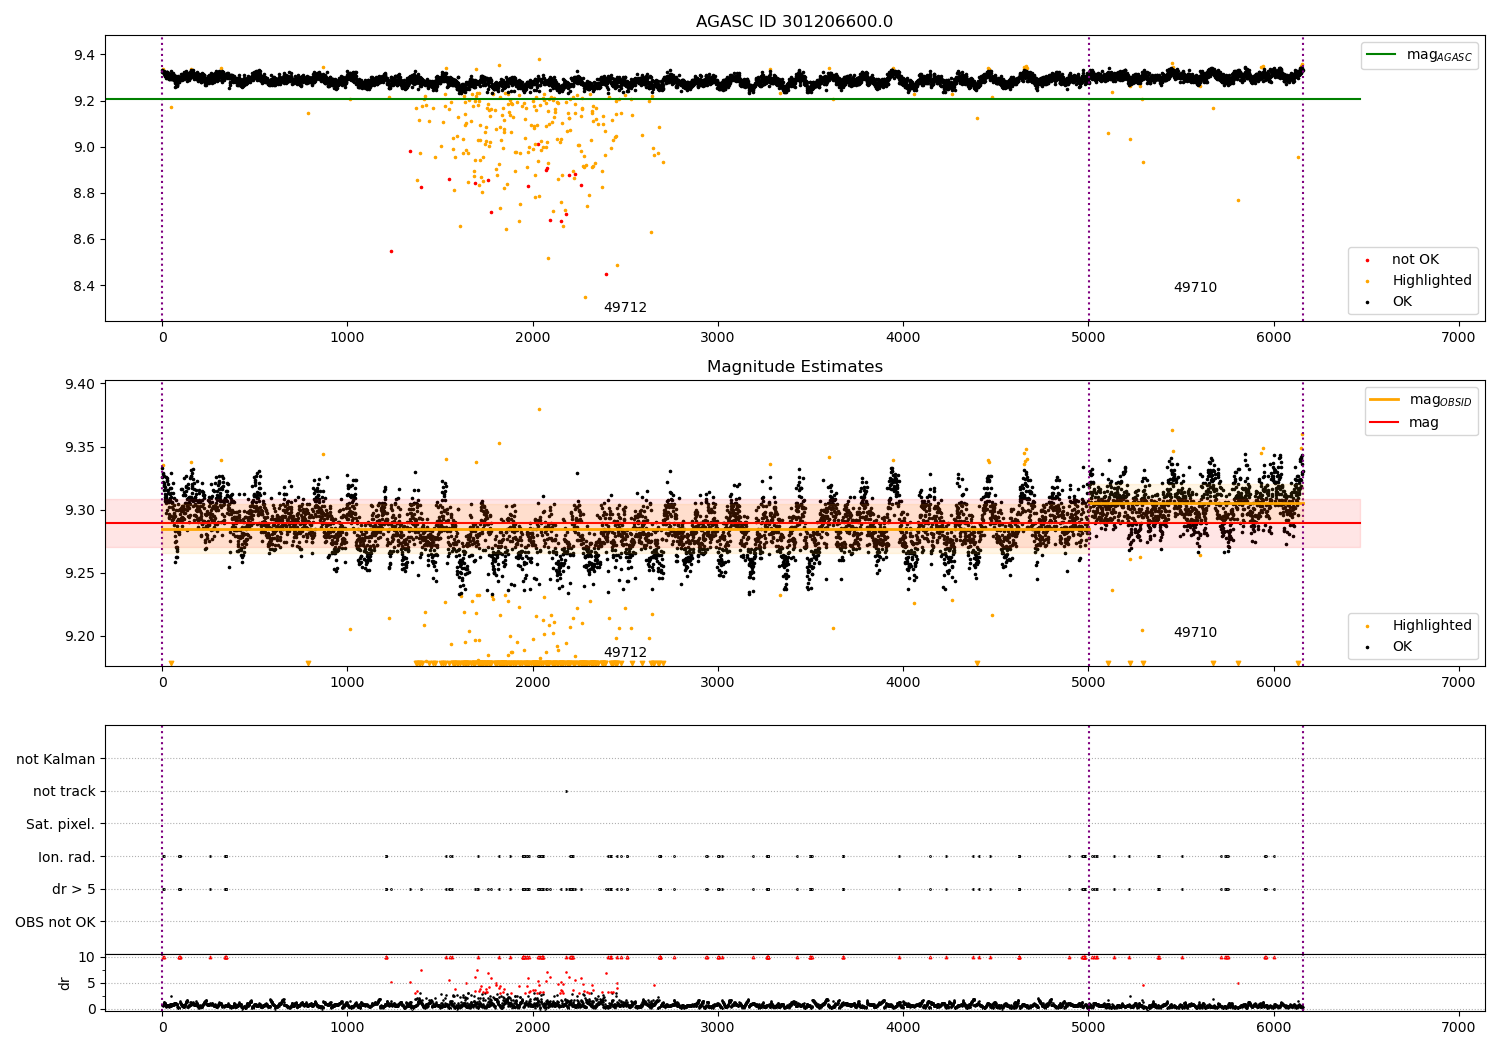Click 'Highlighted' in the middle plot legend
Screen dimensions: 1500x1050
(x=1432, y=626)
